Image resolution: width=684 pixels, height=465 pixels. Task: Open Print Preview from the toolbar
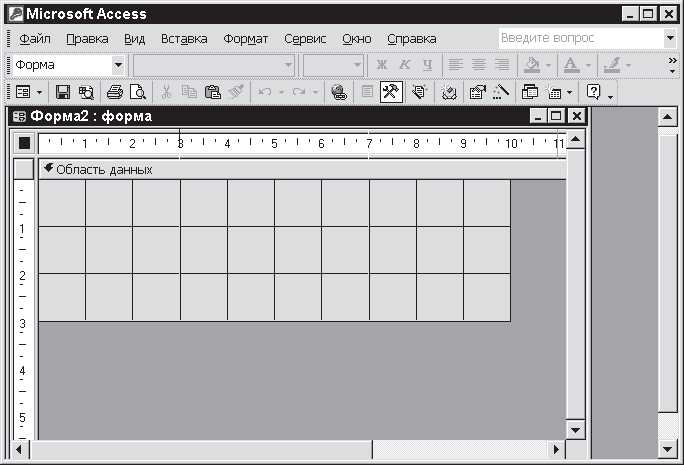point(137,92)
